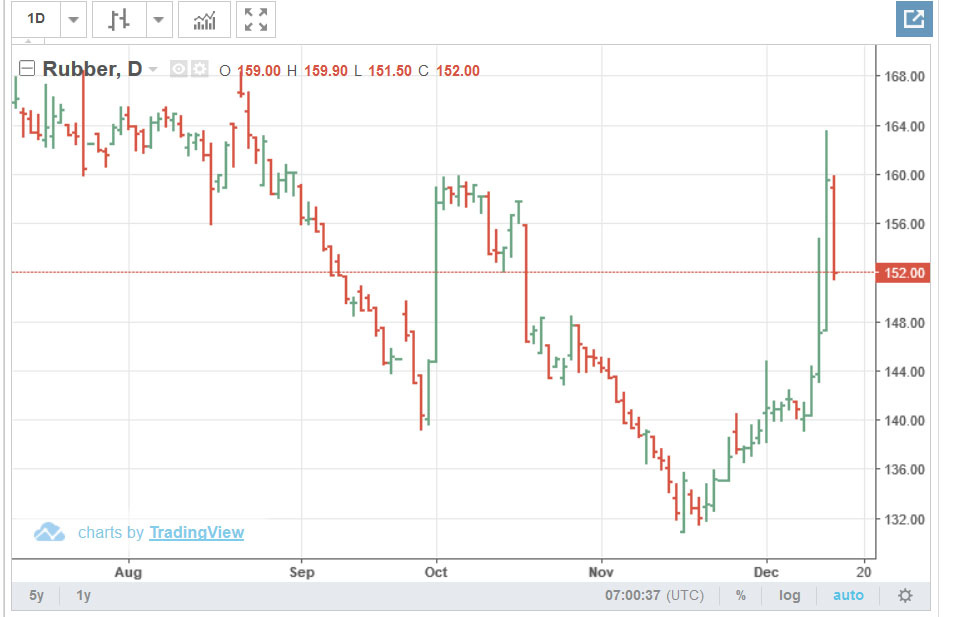This screenshot has height=617, width=973.
Task: Click the 1D timeframe button
Action: coord(36,19)
